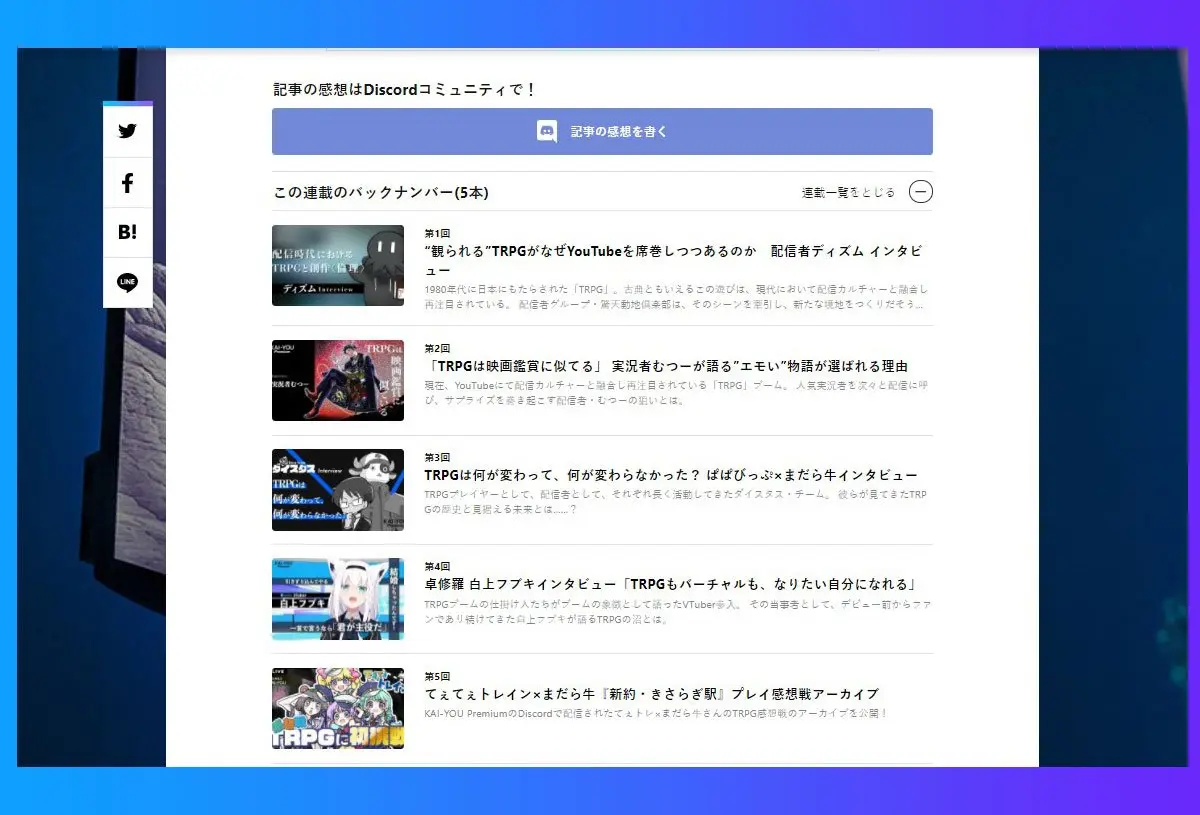The image size is (1200, 815).
Task: Open thumbnail of the ディズム interview article
Action: coord(338,265)
